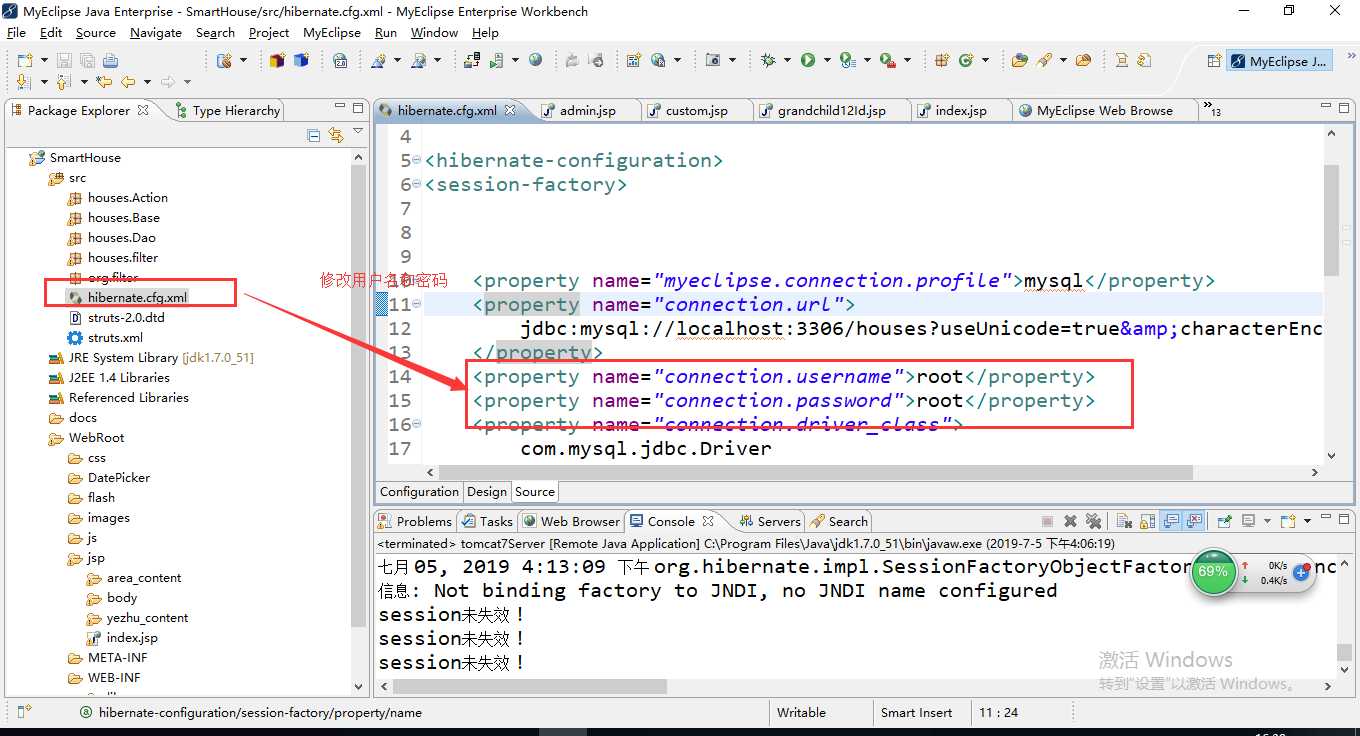The height and width of the screenshot is (736, 1360).
Task: Select index.jsp under jsp folder
Action: pyautogui.click(x=132, y=638)
